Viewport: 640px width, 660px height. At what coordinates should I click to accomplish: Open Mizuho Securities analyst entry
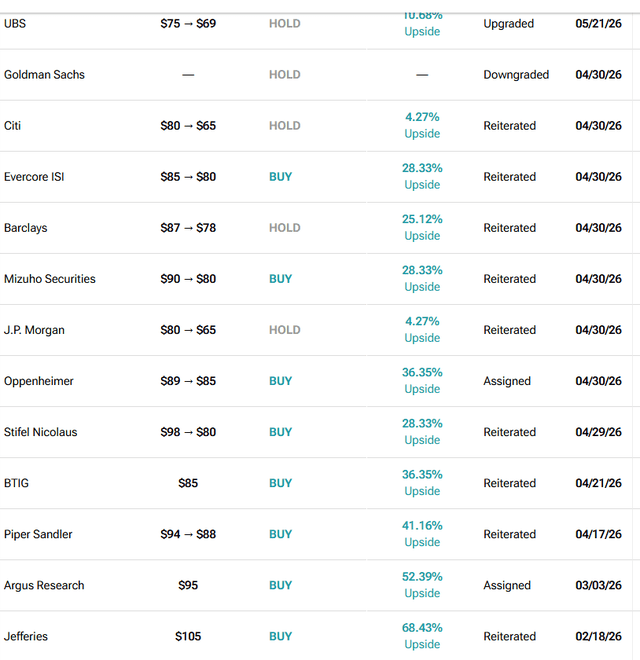click(x=50, y=279)
